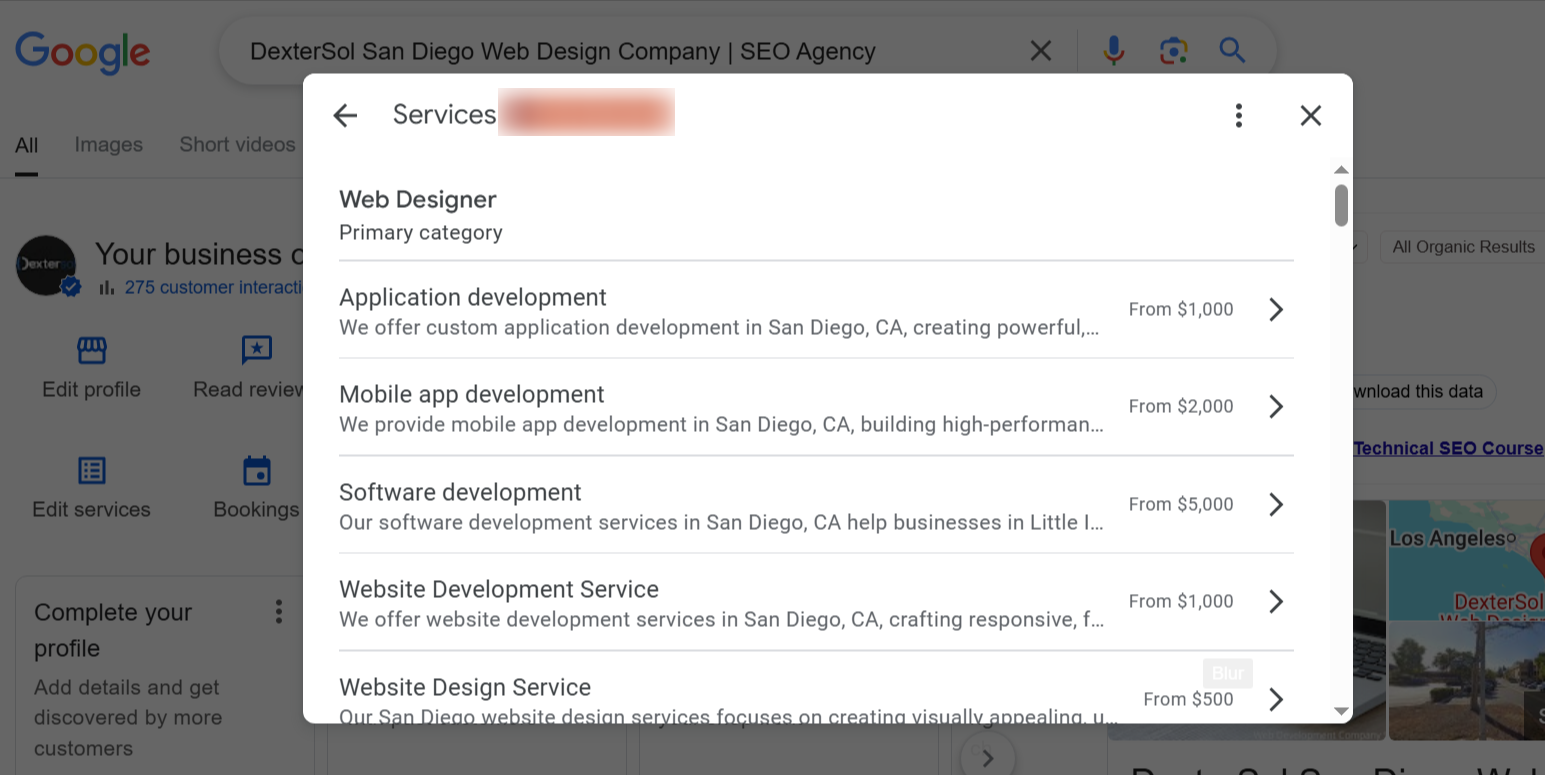Expand the Website Design Service row
This screenshot has height=775, width=1545.
816,688
